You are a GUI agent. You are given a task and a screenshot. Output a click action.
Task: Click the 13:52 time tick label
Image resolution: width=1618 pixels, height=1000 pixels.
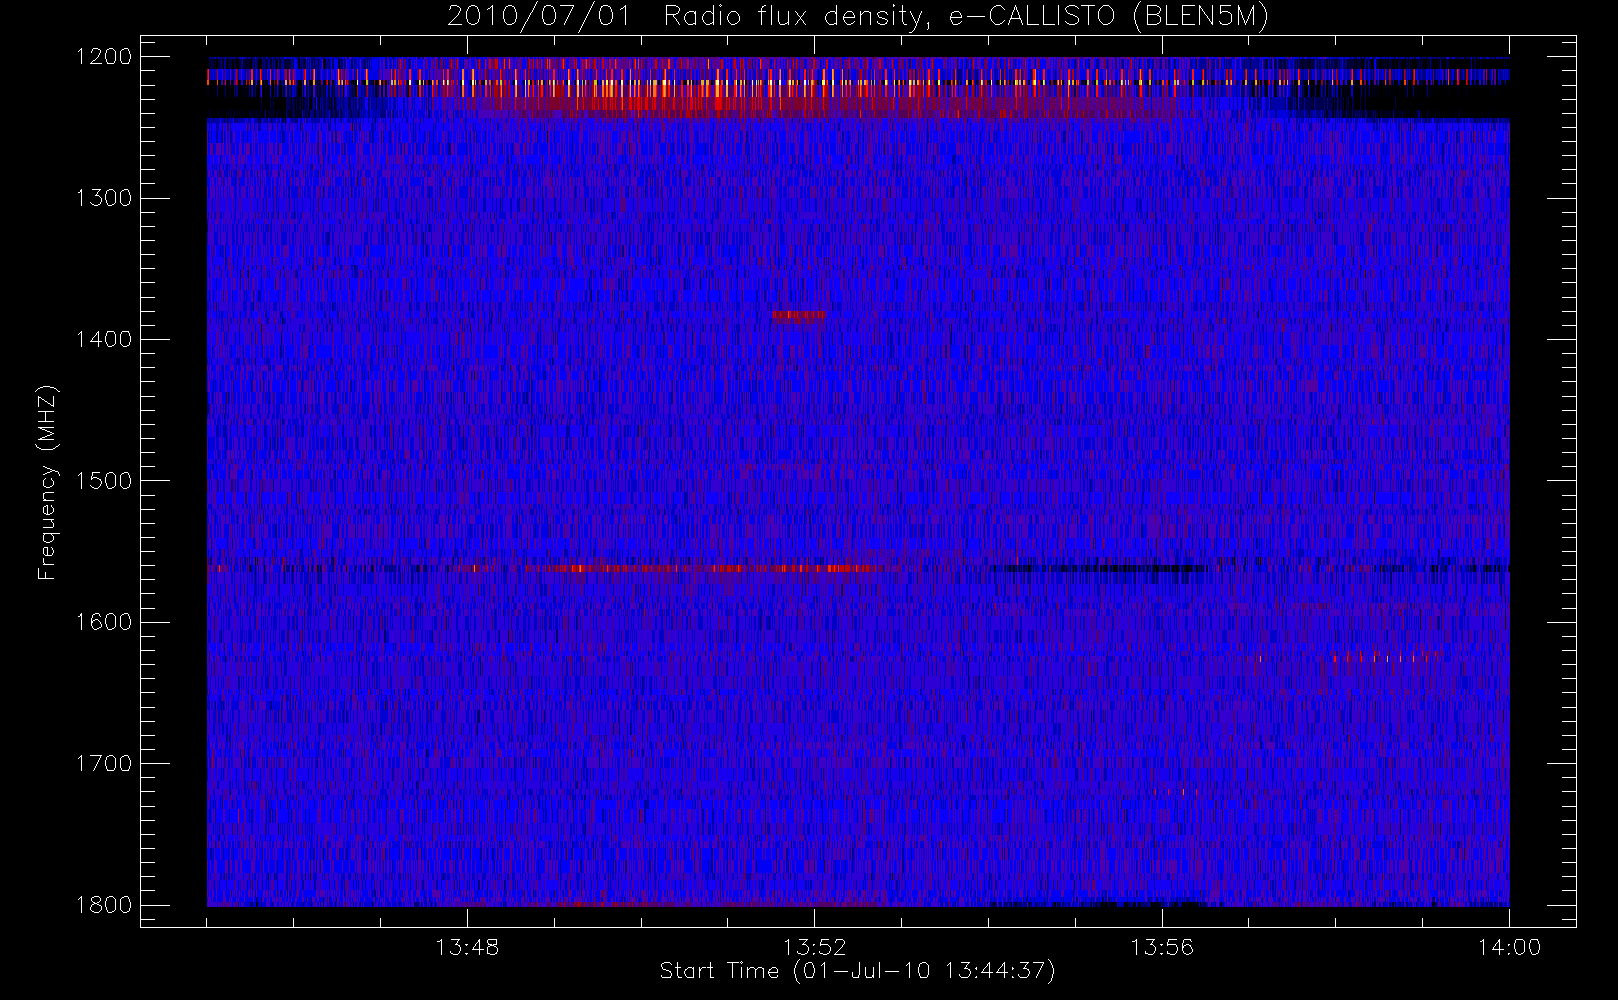814,947
